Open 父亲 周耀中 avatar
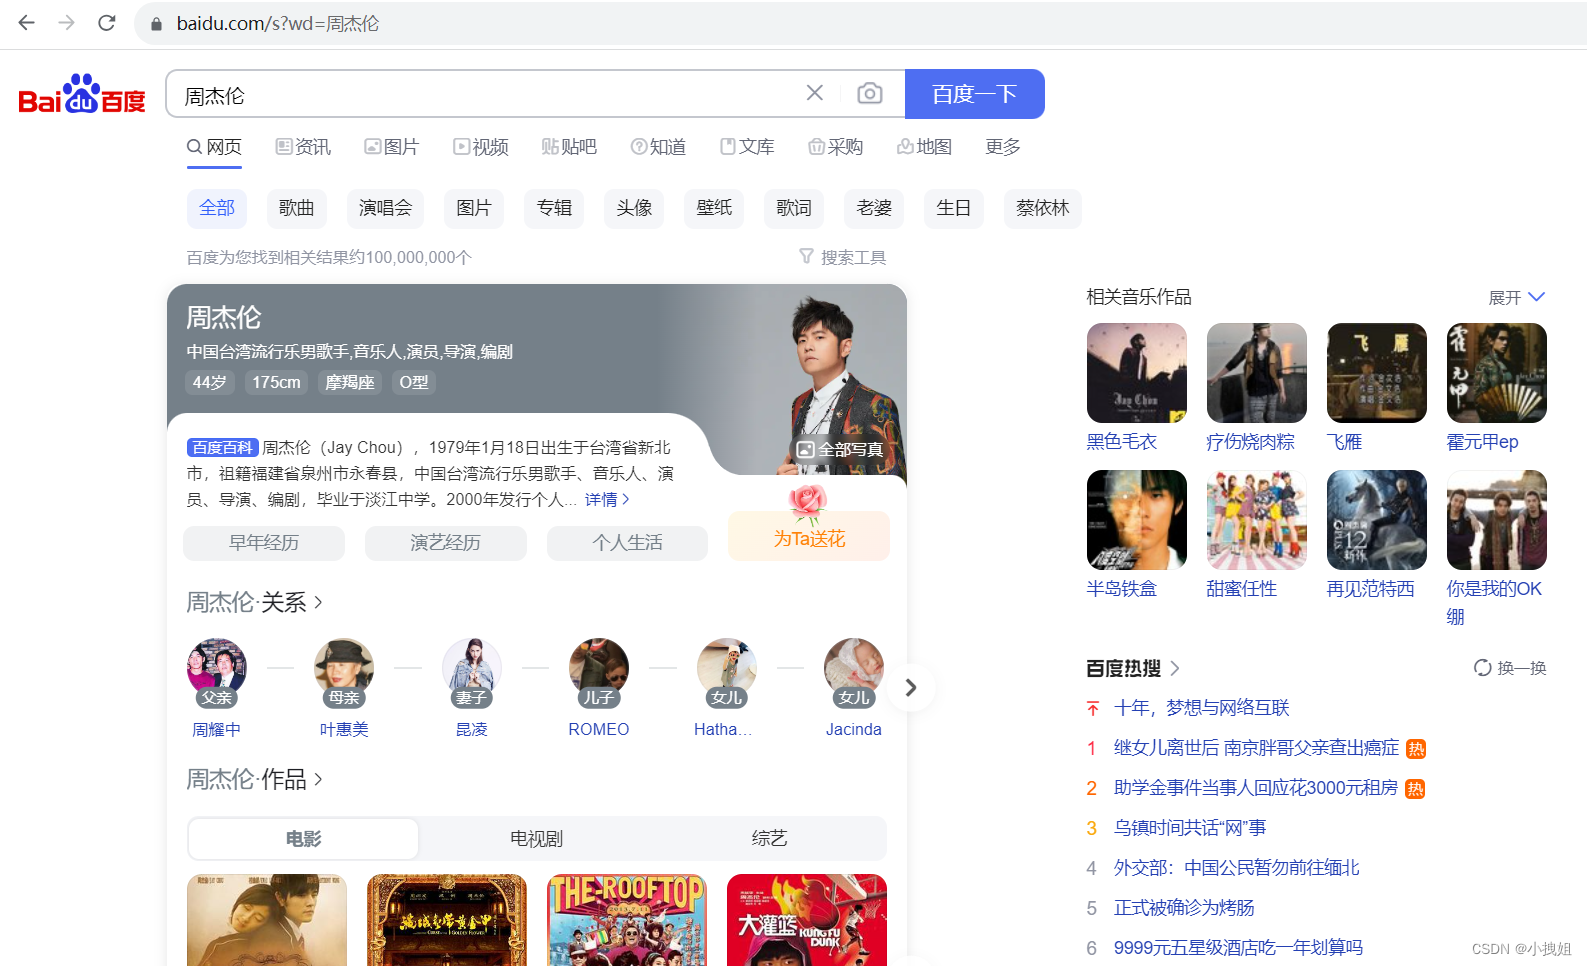Image resolution: width=1587 pixels, height=966 pixels. pos(216,668)
